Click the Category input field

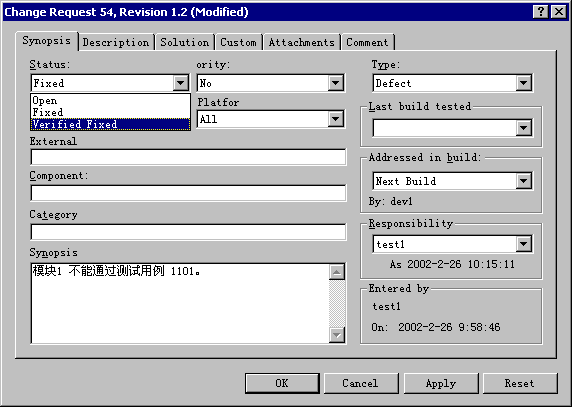tap(188, 232)
